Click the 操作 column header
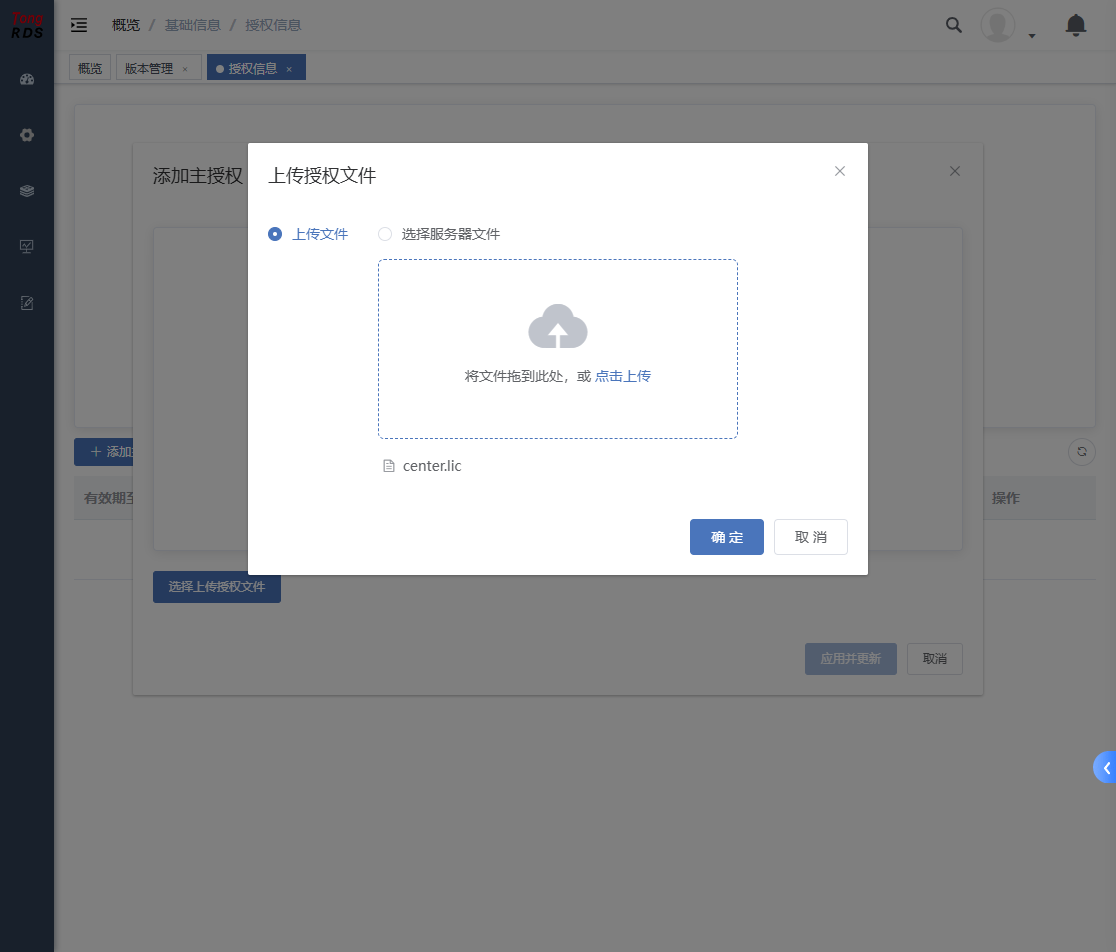Image resolution: width=1116 pixels, height=952 pixels. click(1006, 498)
